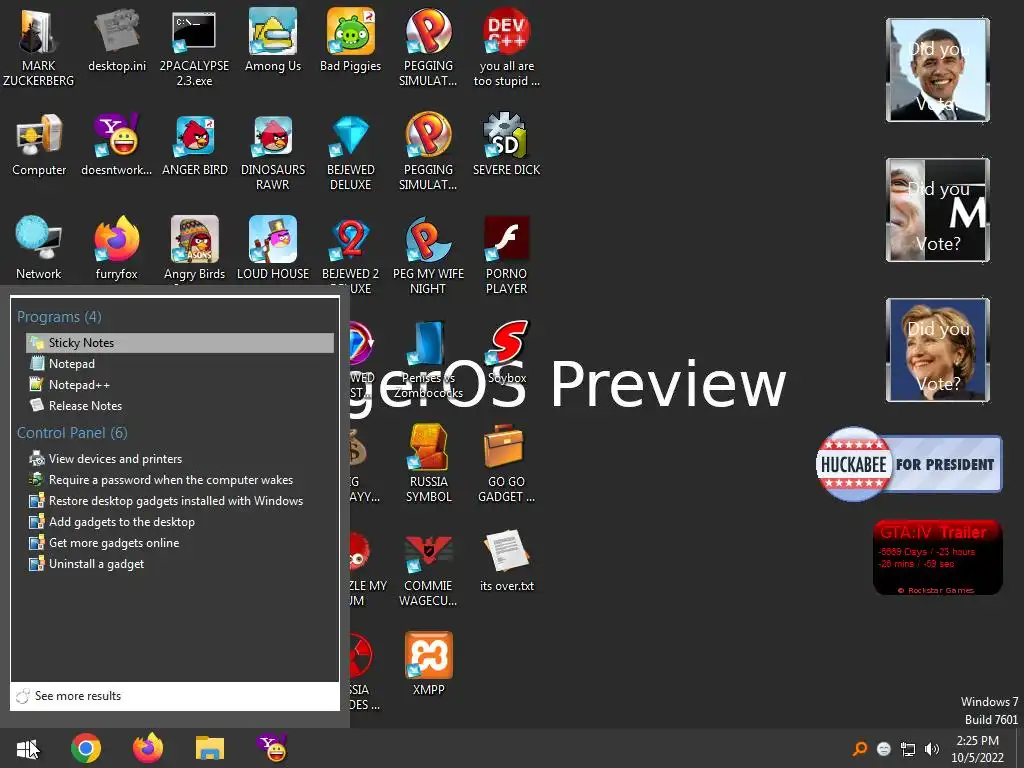1024x768 pixels.
Task: Open Yahoo Messenger from the taskbar
Action: coord(272,748)
